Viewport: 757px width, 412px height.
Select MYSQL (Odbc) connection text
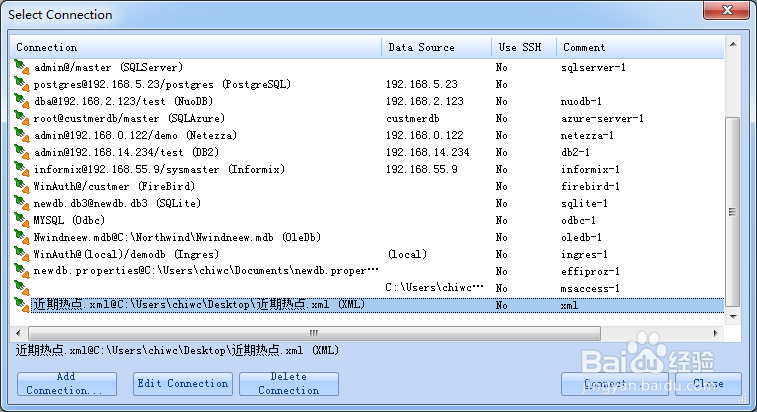click(69, 220)
